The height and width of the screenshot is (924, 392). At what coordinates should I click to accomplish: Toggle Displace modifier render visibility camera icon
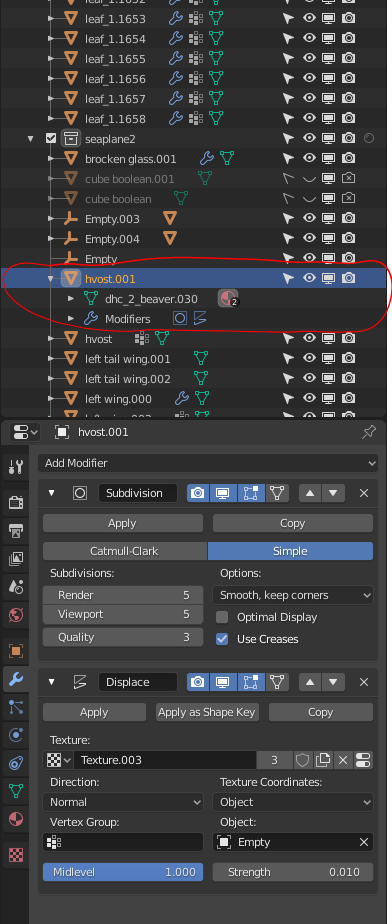coord(197,682)
